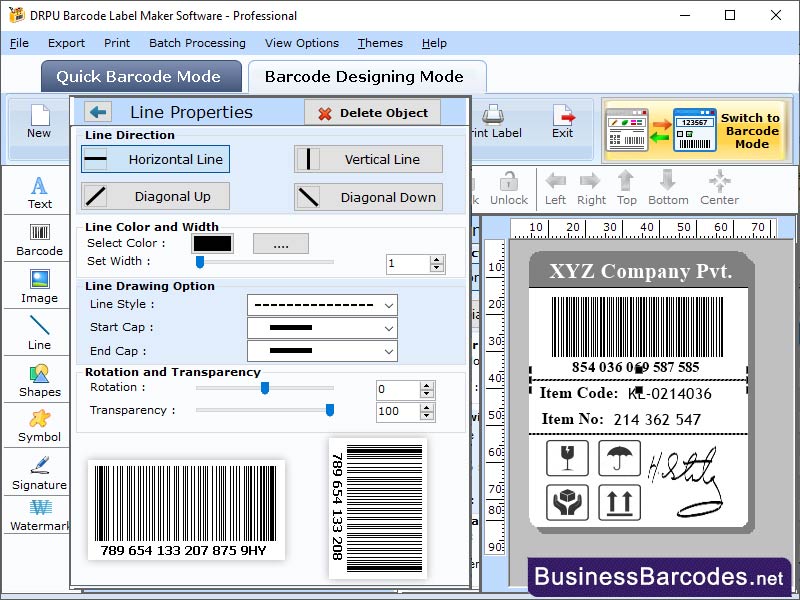Choose the Signature tool
The height and width of the screenshot is (600, 800).
(x=39, y=473)
